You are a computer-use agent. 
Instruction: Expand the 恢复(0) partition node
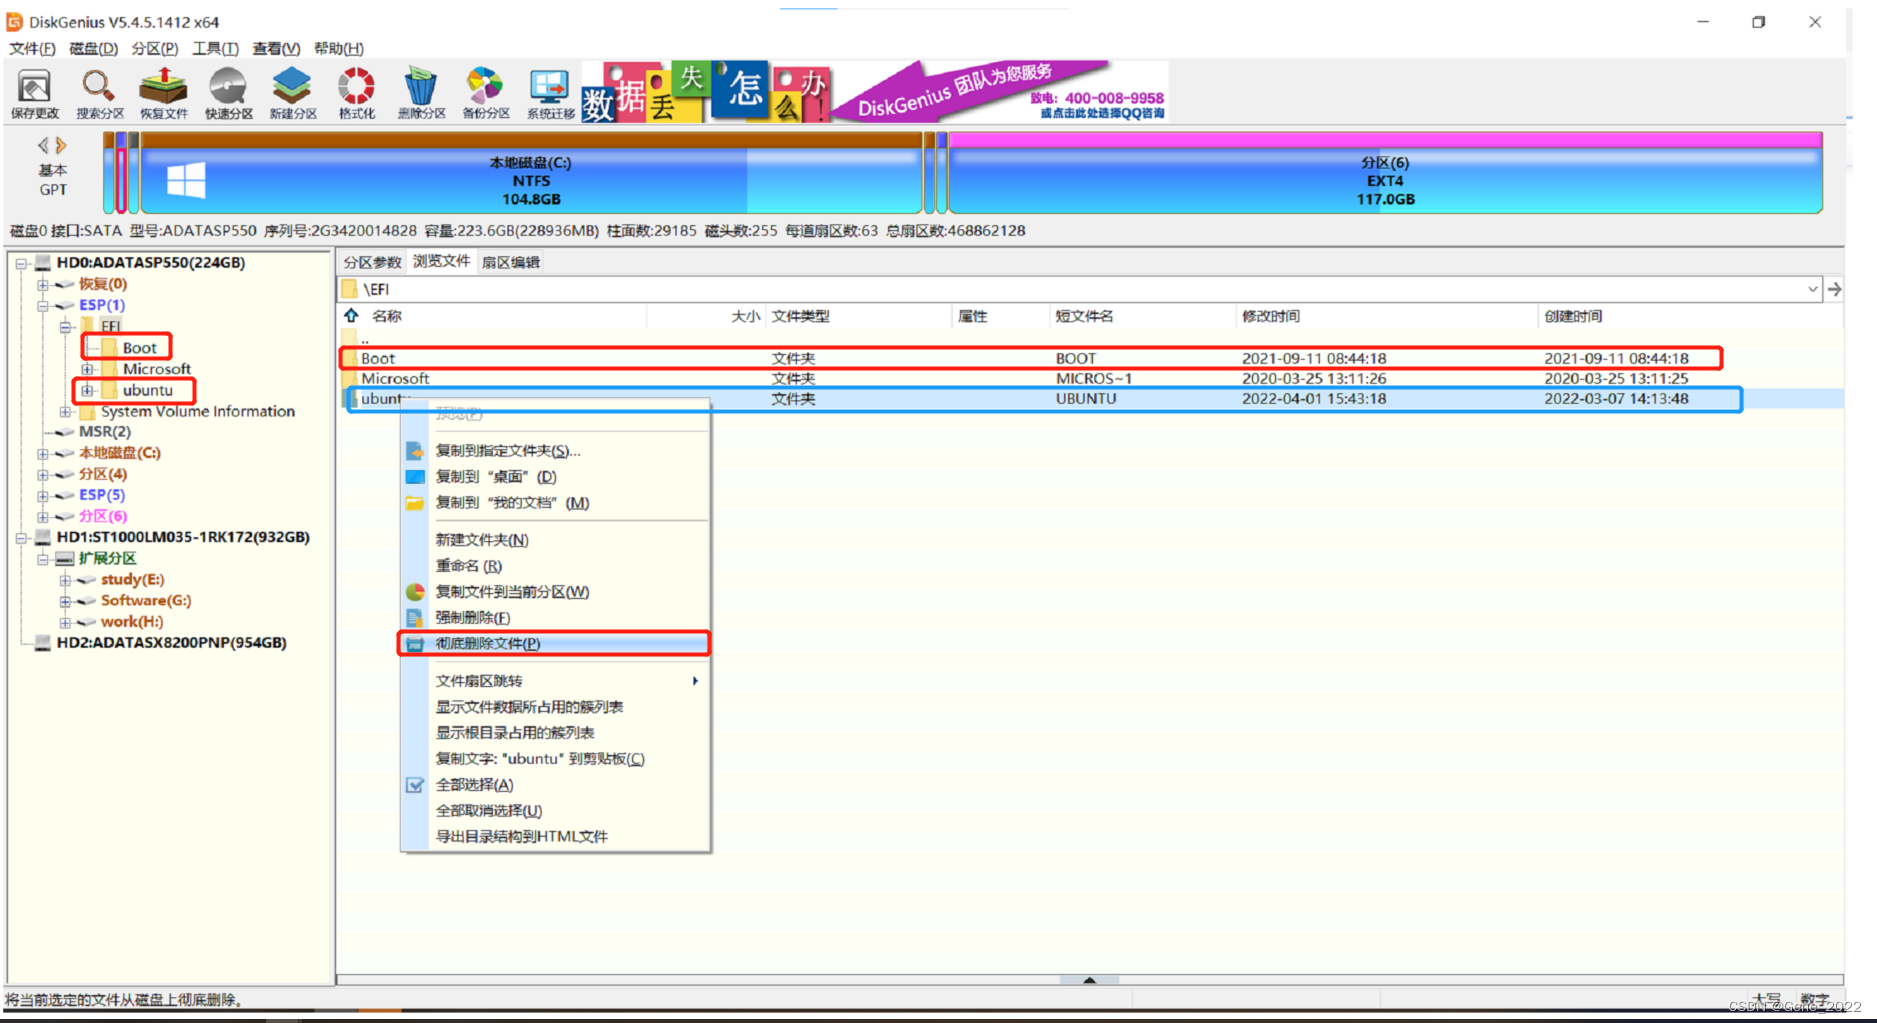(43, 284)
